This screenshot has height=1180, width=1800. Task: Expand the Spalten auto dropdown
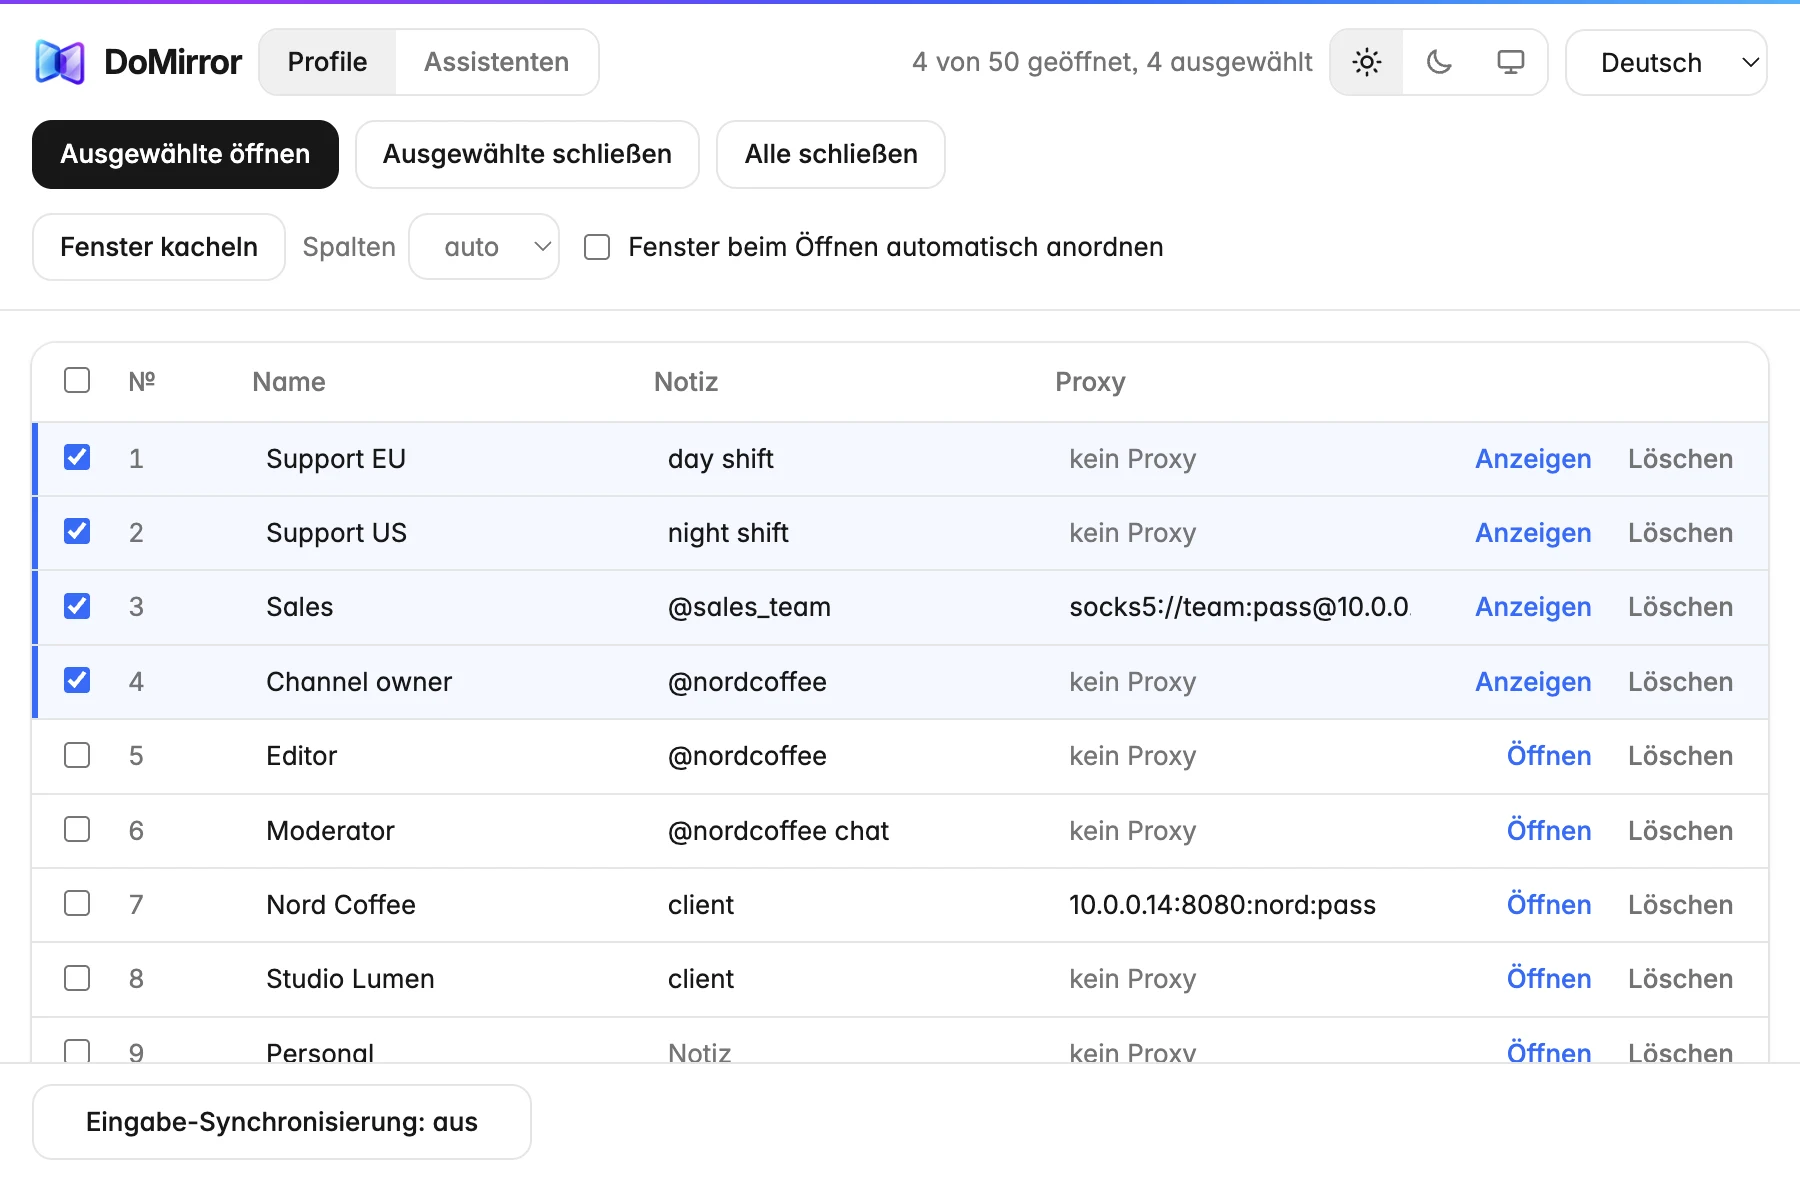click(x=484, y=247)
